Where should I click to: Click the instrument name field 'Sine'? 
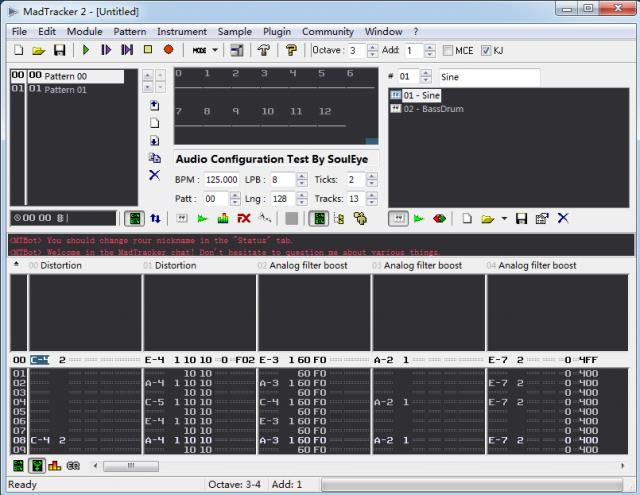pyautogui.click(x=489, y=77)
